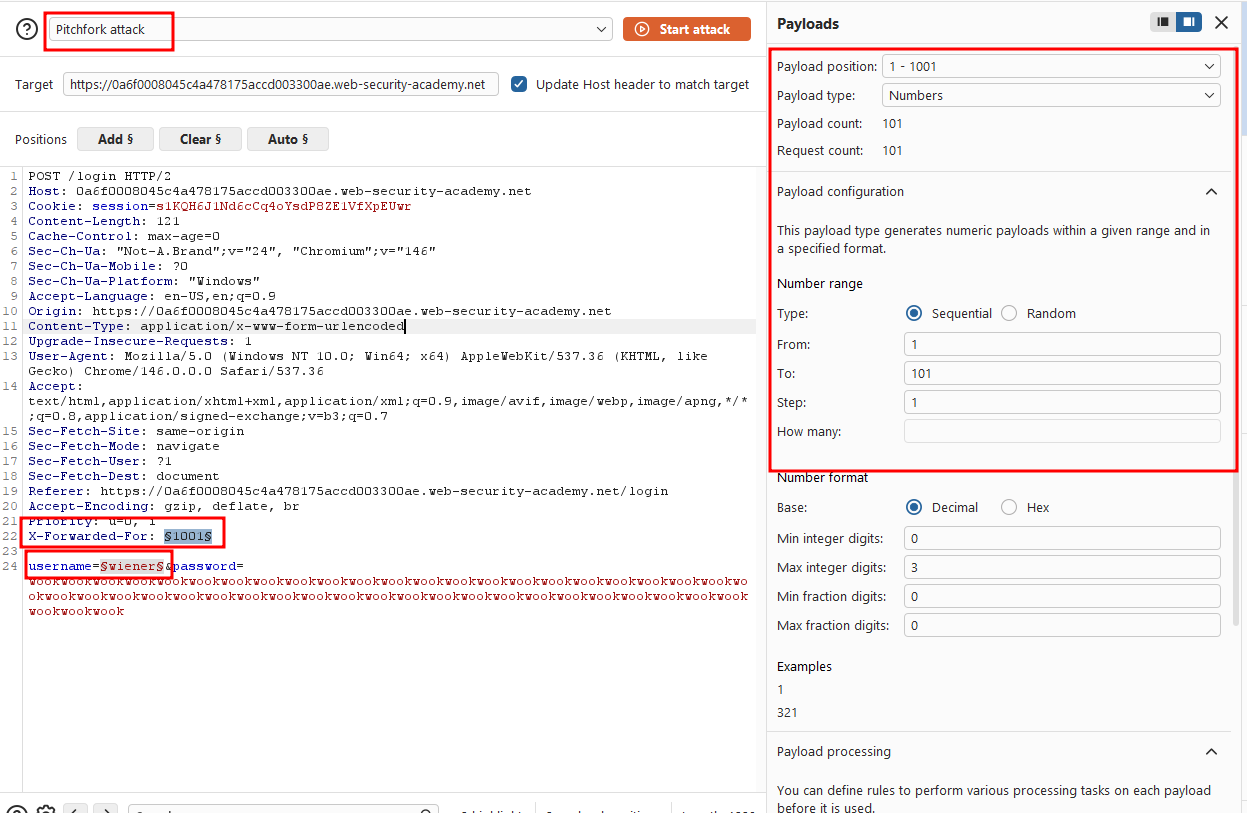Edit the Min integer digits field
The width and height of the screenshot is (1247, 813).
pyautogui.click(x=1062, y=538)
